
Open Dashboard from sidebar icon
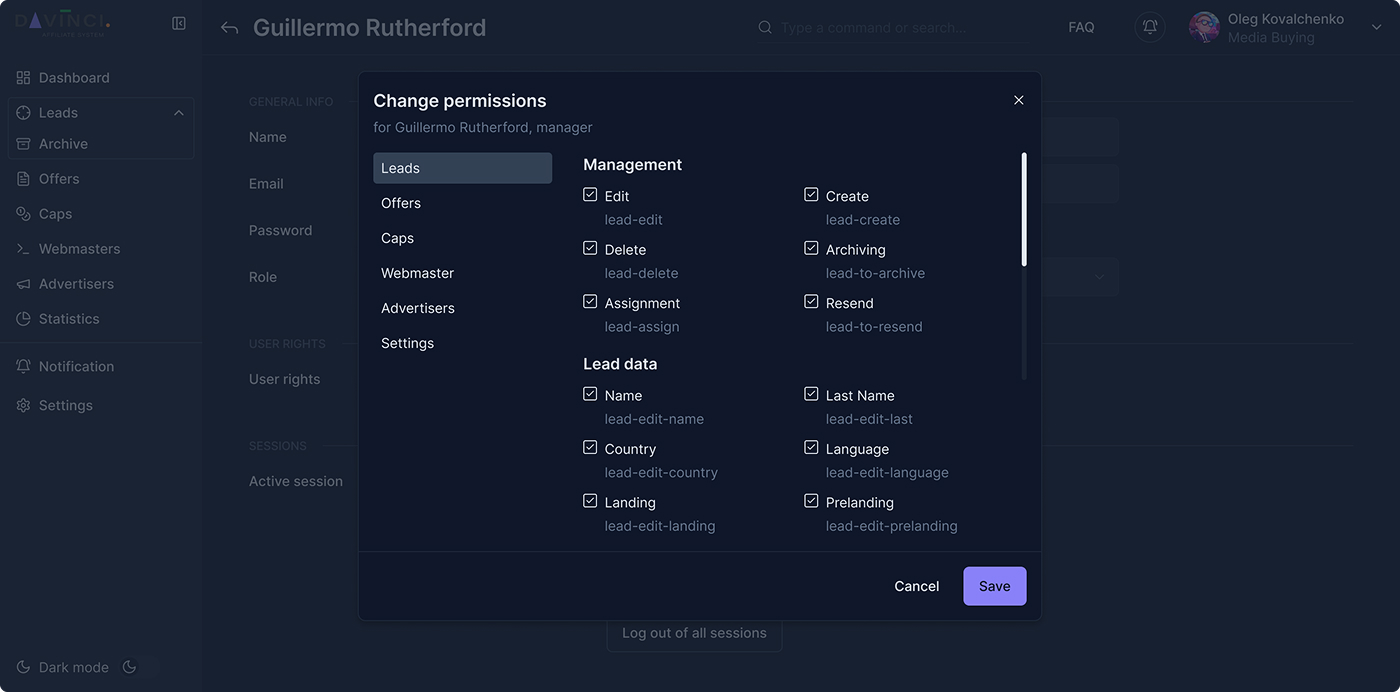pyautogui.click(x=23, y=78)
